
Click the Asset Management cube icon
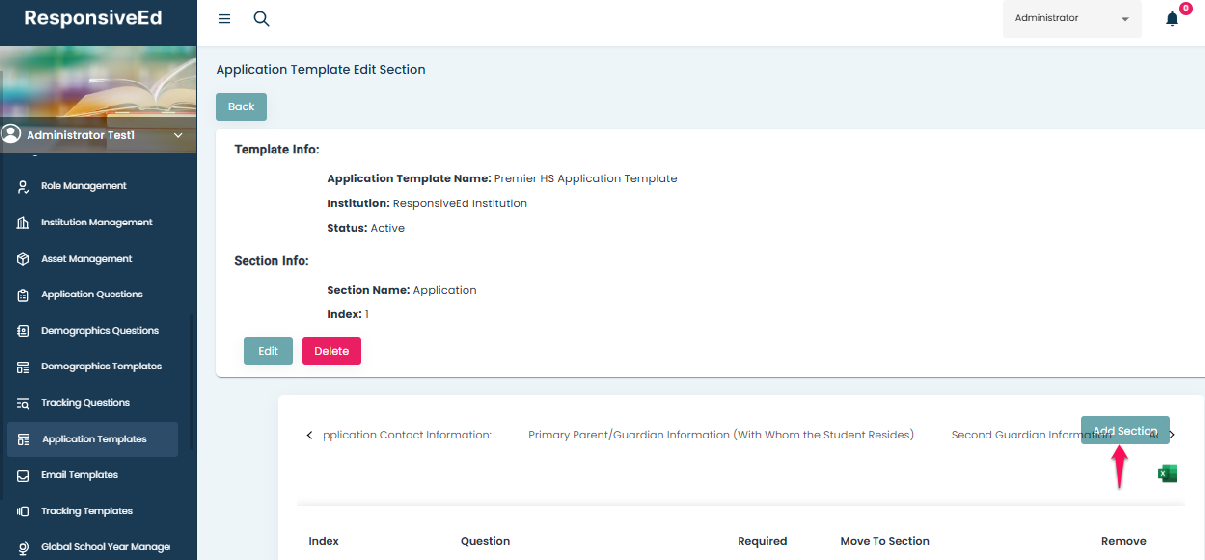[x=23, y=259]
